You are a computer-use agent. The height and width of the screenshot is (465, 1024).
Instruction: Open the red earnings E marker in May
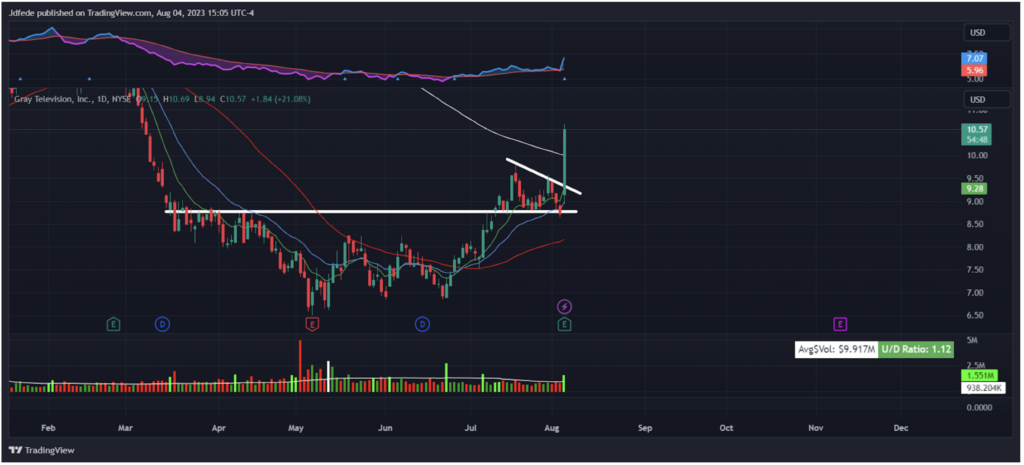pos(312,324)
